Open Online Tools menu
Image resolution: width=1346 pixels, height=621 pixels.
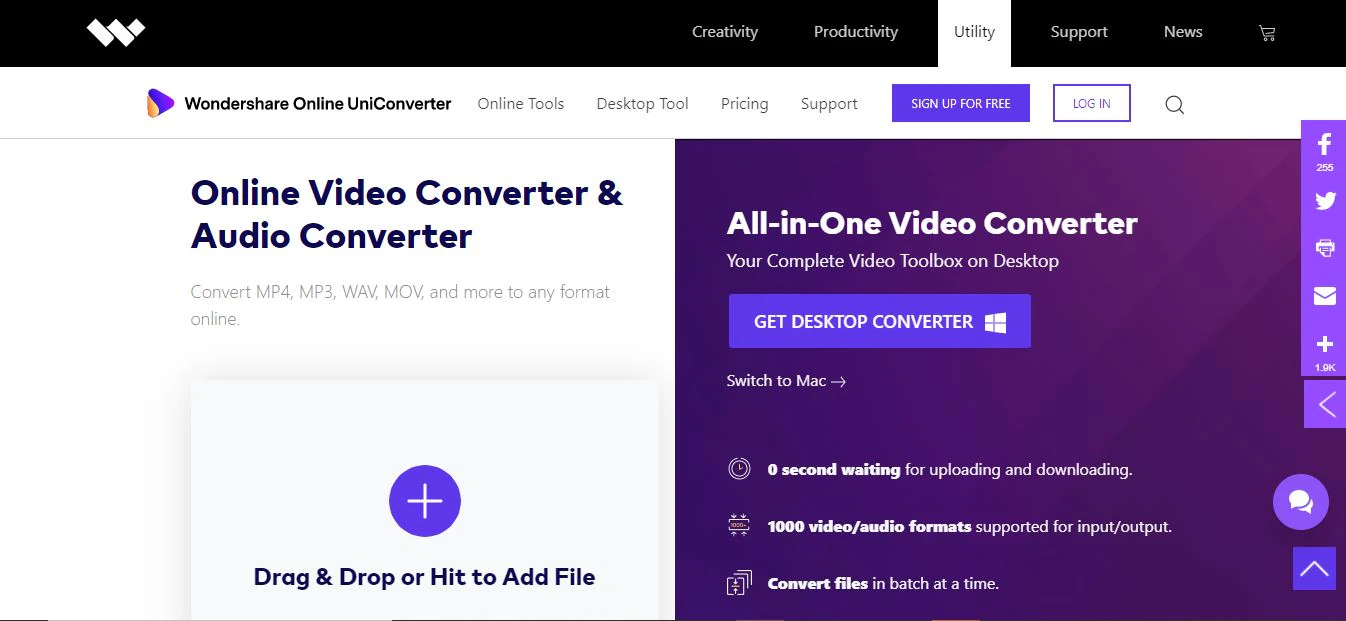(x=521, y=103)
